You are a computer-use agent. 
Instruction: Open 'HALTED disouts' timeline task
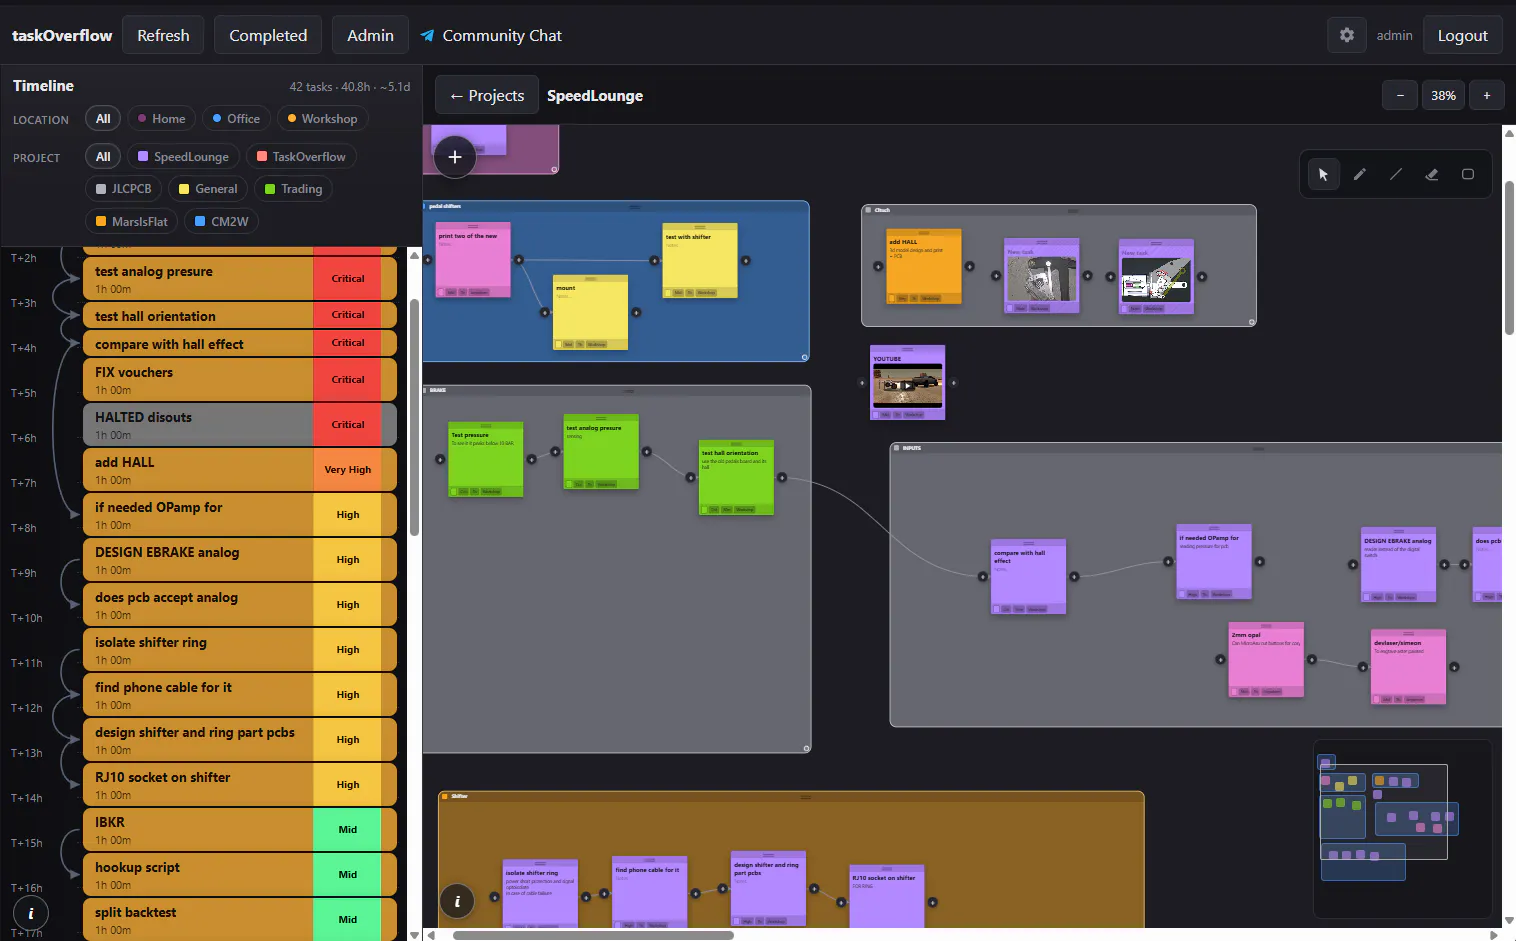click(240, 424)
